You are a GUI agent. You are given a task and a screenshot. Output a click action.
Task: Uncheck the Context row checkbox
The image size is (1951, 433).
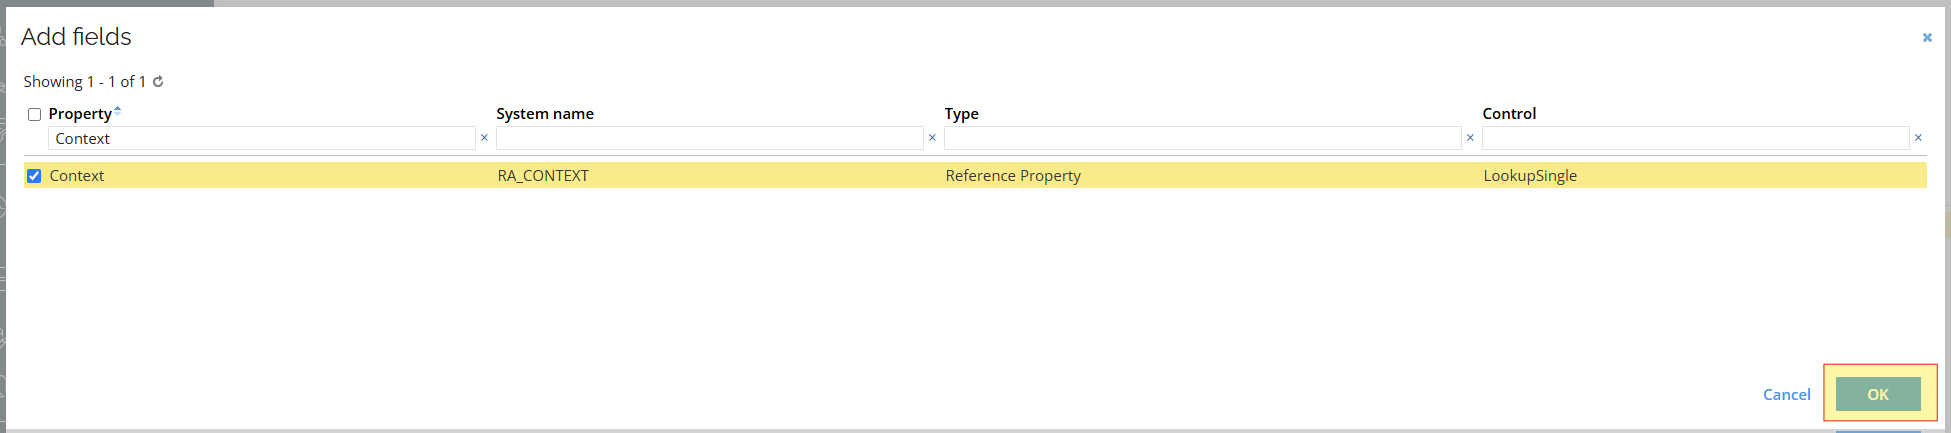coord(35,176)
